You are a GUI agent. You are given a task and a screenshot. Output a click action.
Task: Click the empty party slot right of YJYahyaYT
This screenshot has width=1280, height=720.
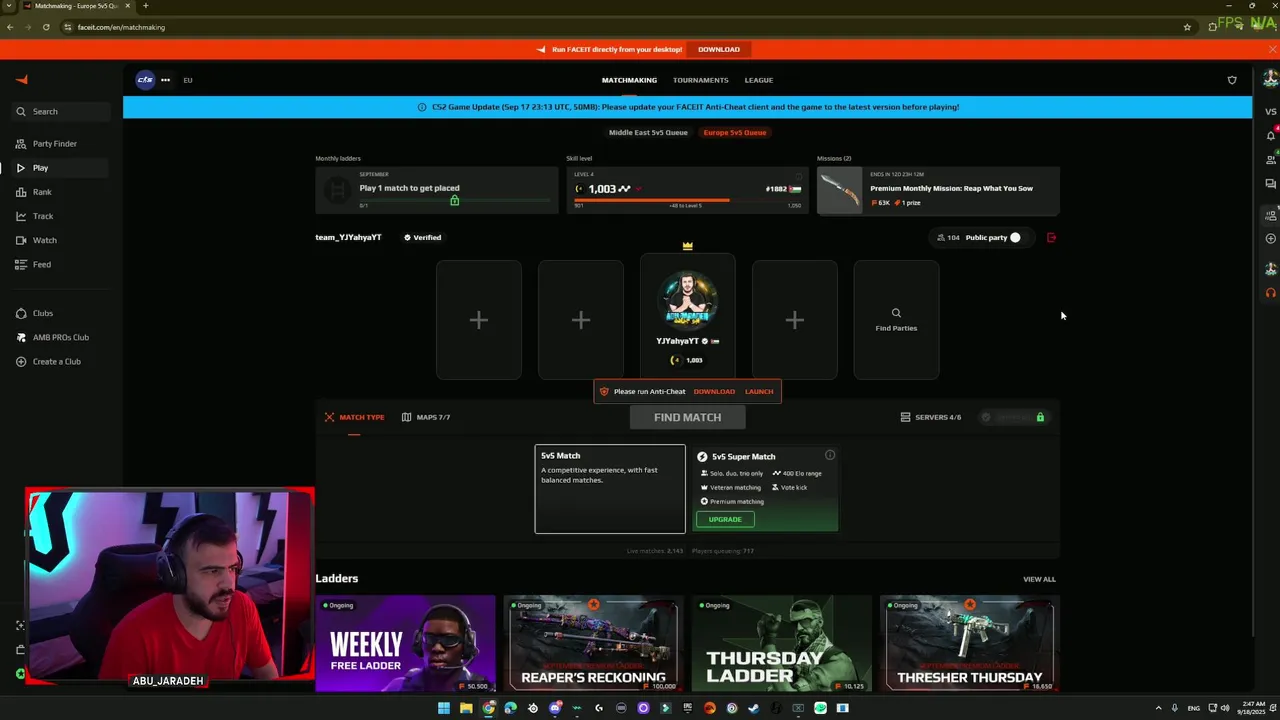[795, 320]
